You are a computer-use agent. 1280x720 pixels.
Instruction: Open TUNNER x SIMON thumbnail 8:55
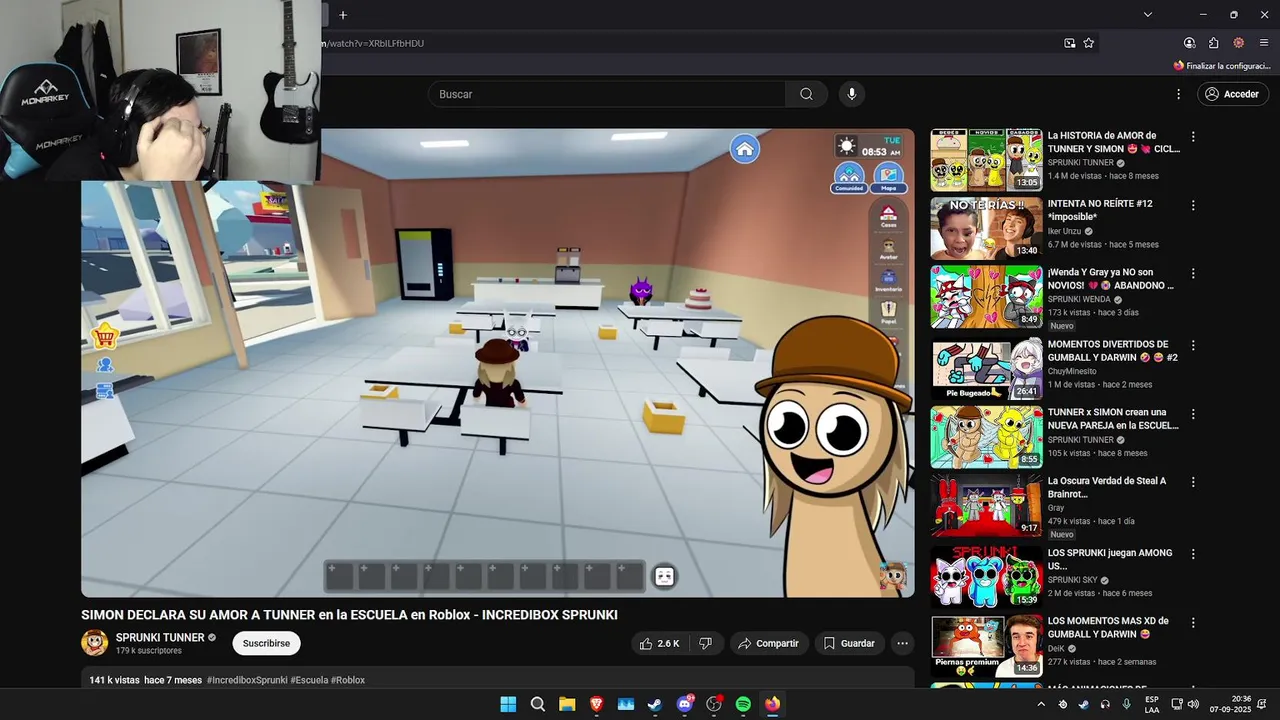coord(986,436)
